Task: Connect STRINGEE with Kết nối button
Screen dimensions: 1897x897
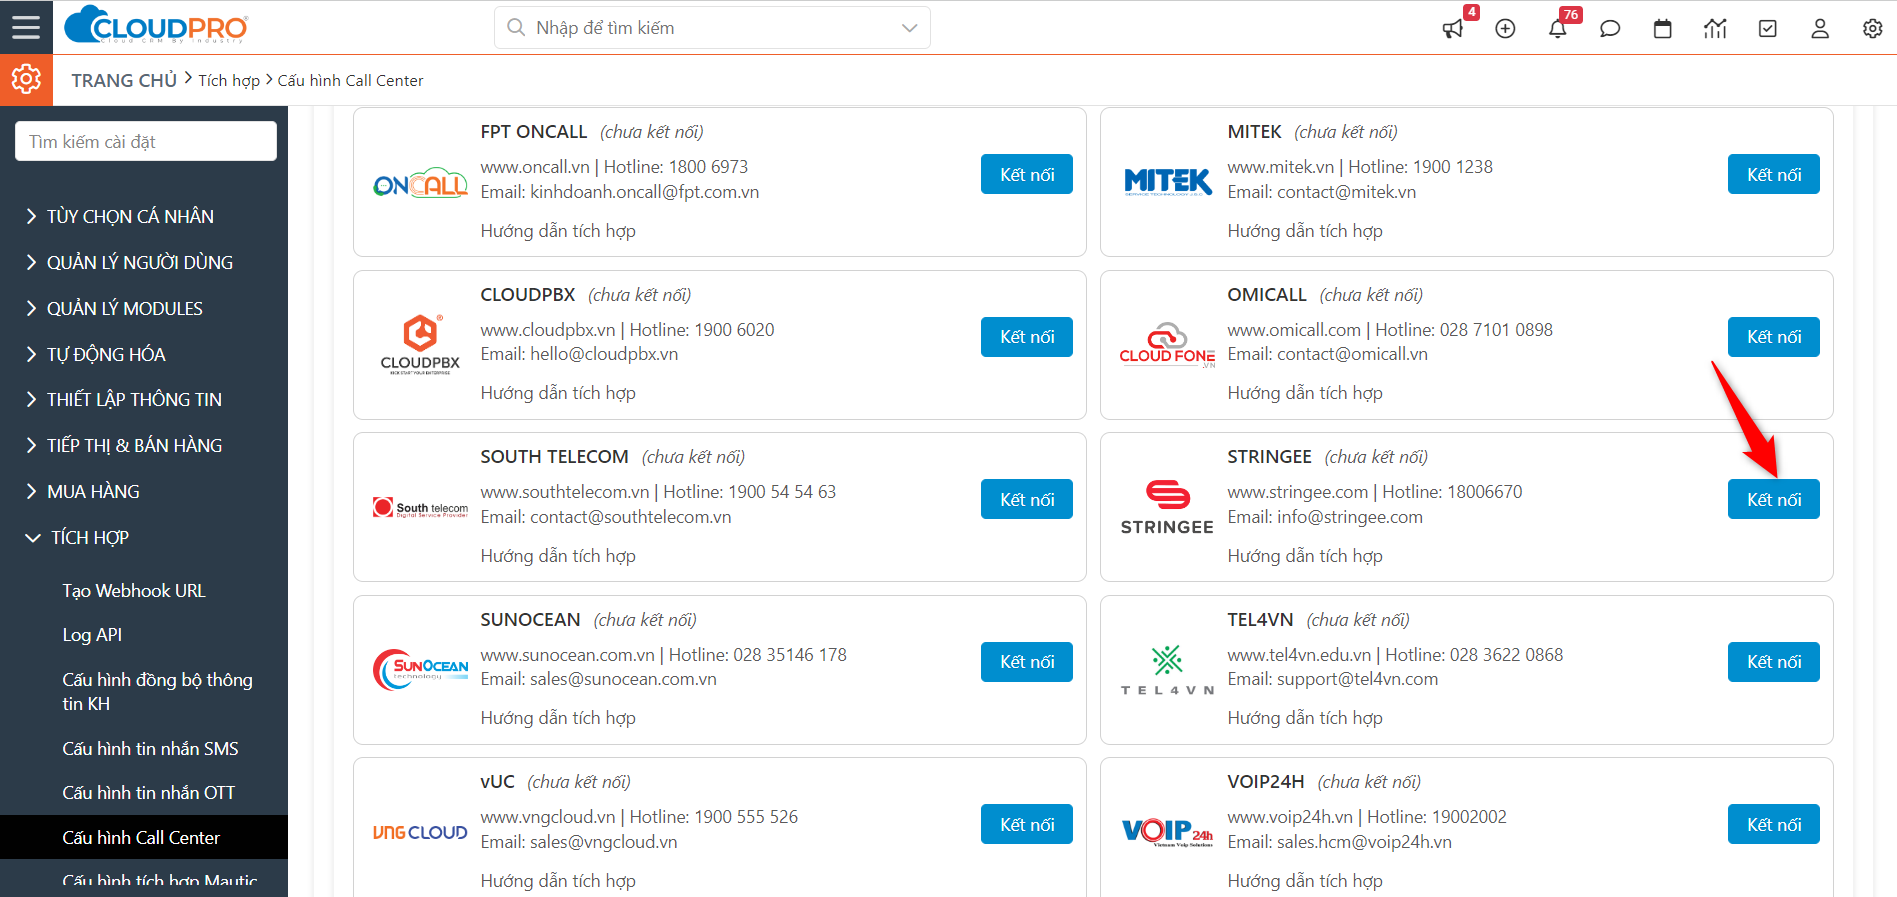Action: pyautogui.click(x=1774, y=499)
